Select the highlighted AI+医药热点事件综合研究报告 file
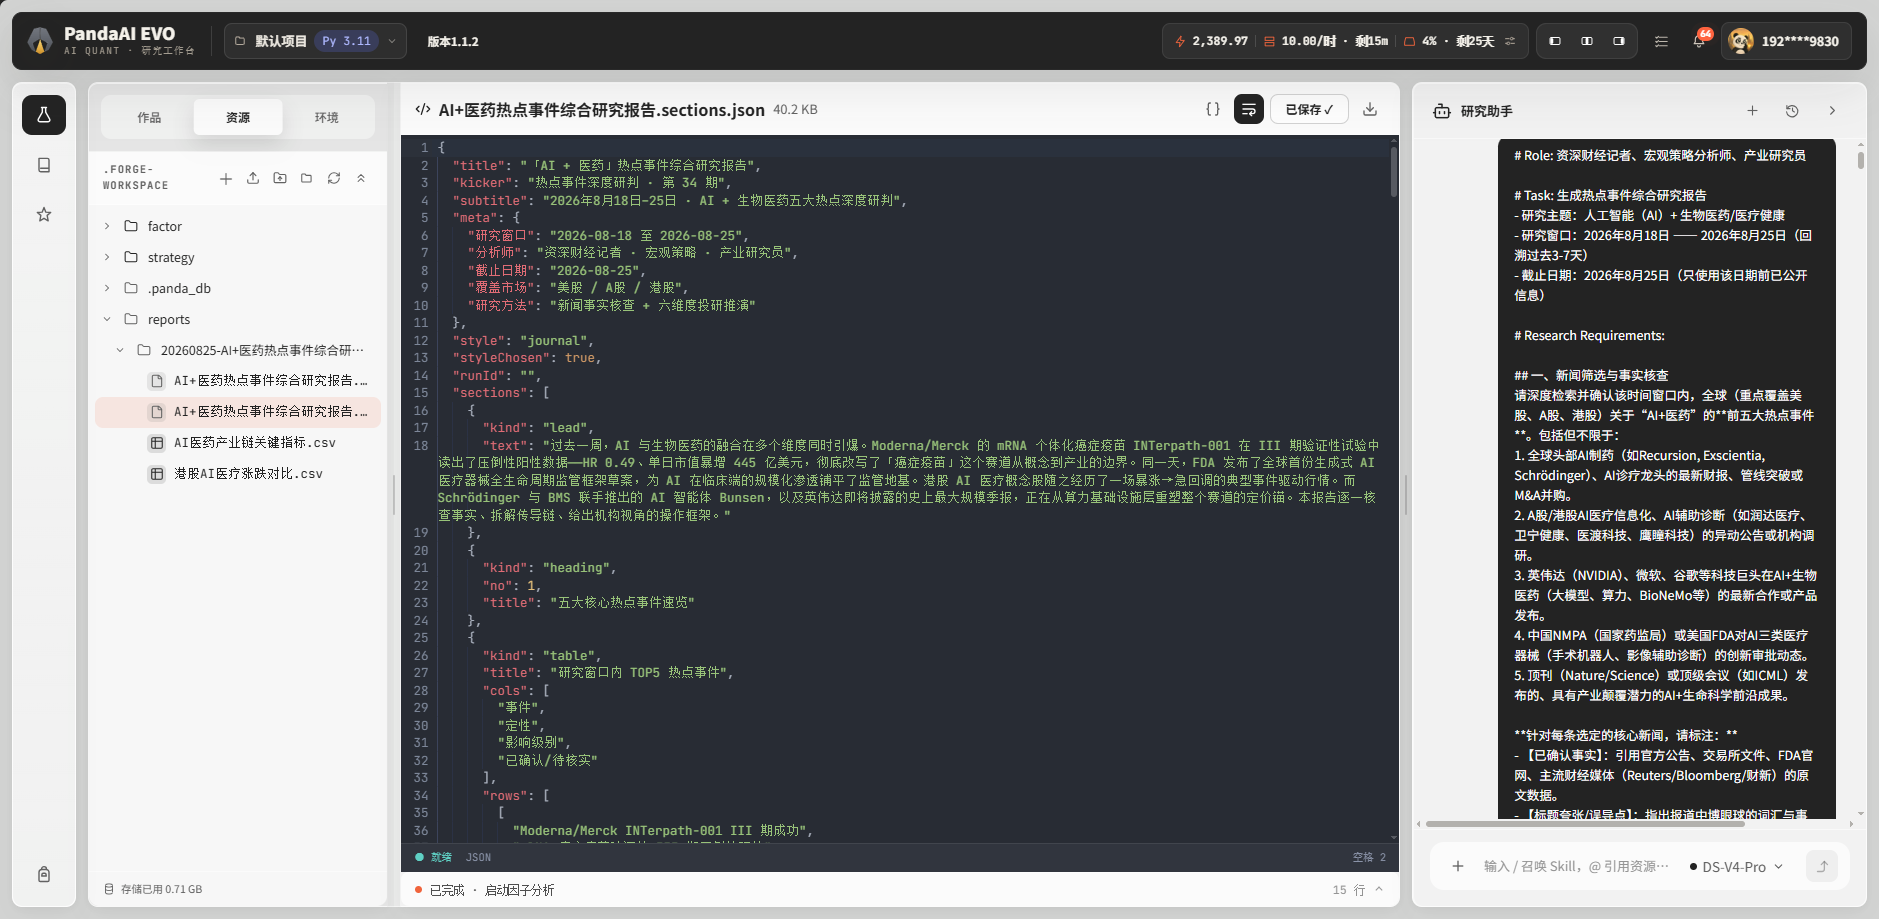Viewport: 1879px width, 919px height. pos(238,411)
